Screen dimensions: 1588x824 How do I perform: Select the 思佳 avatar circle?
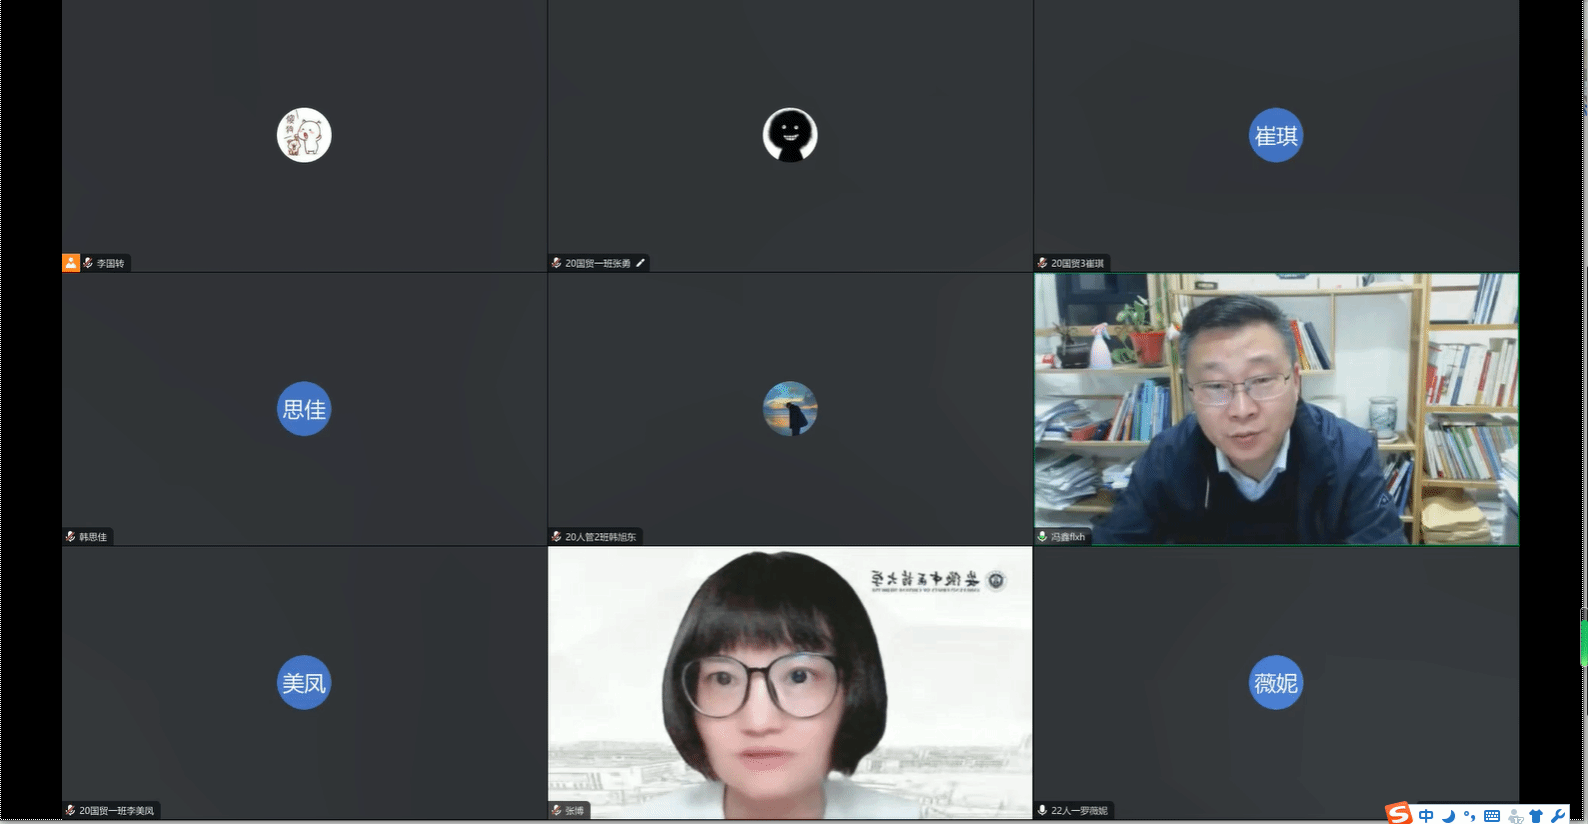coord(304,409)
